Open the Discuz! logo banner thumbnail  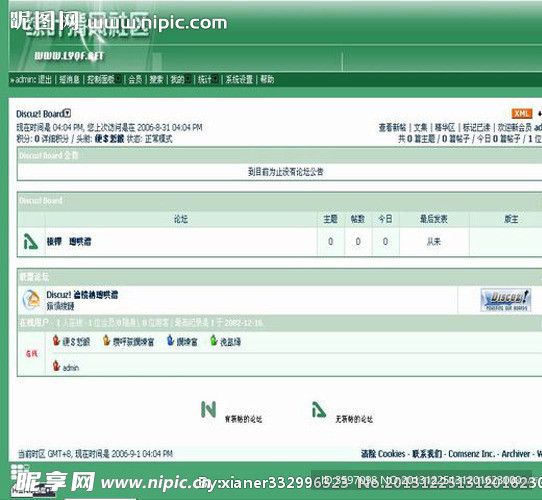pyautogui.click(x=505, y=300)
